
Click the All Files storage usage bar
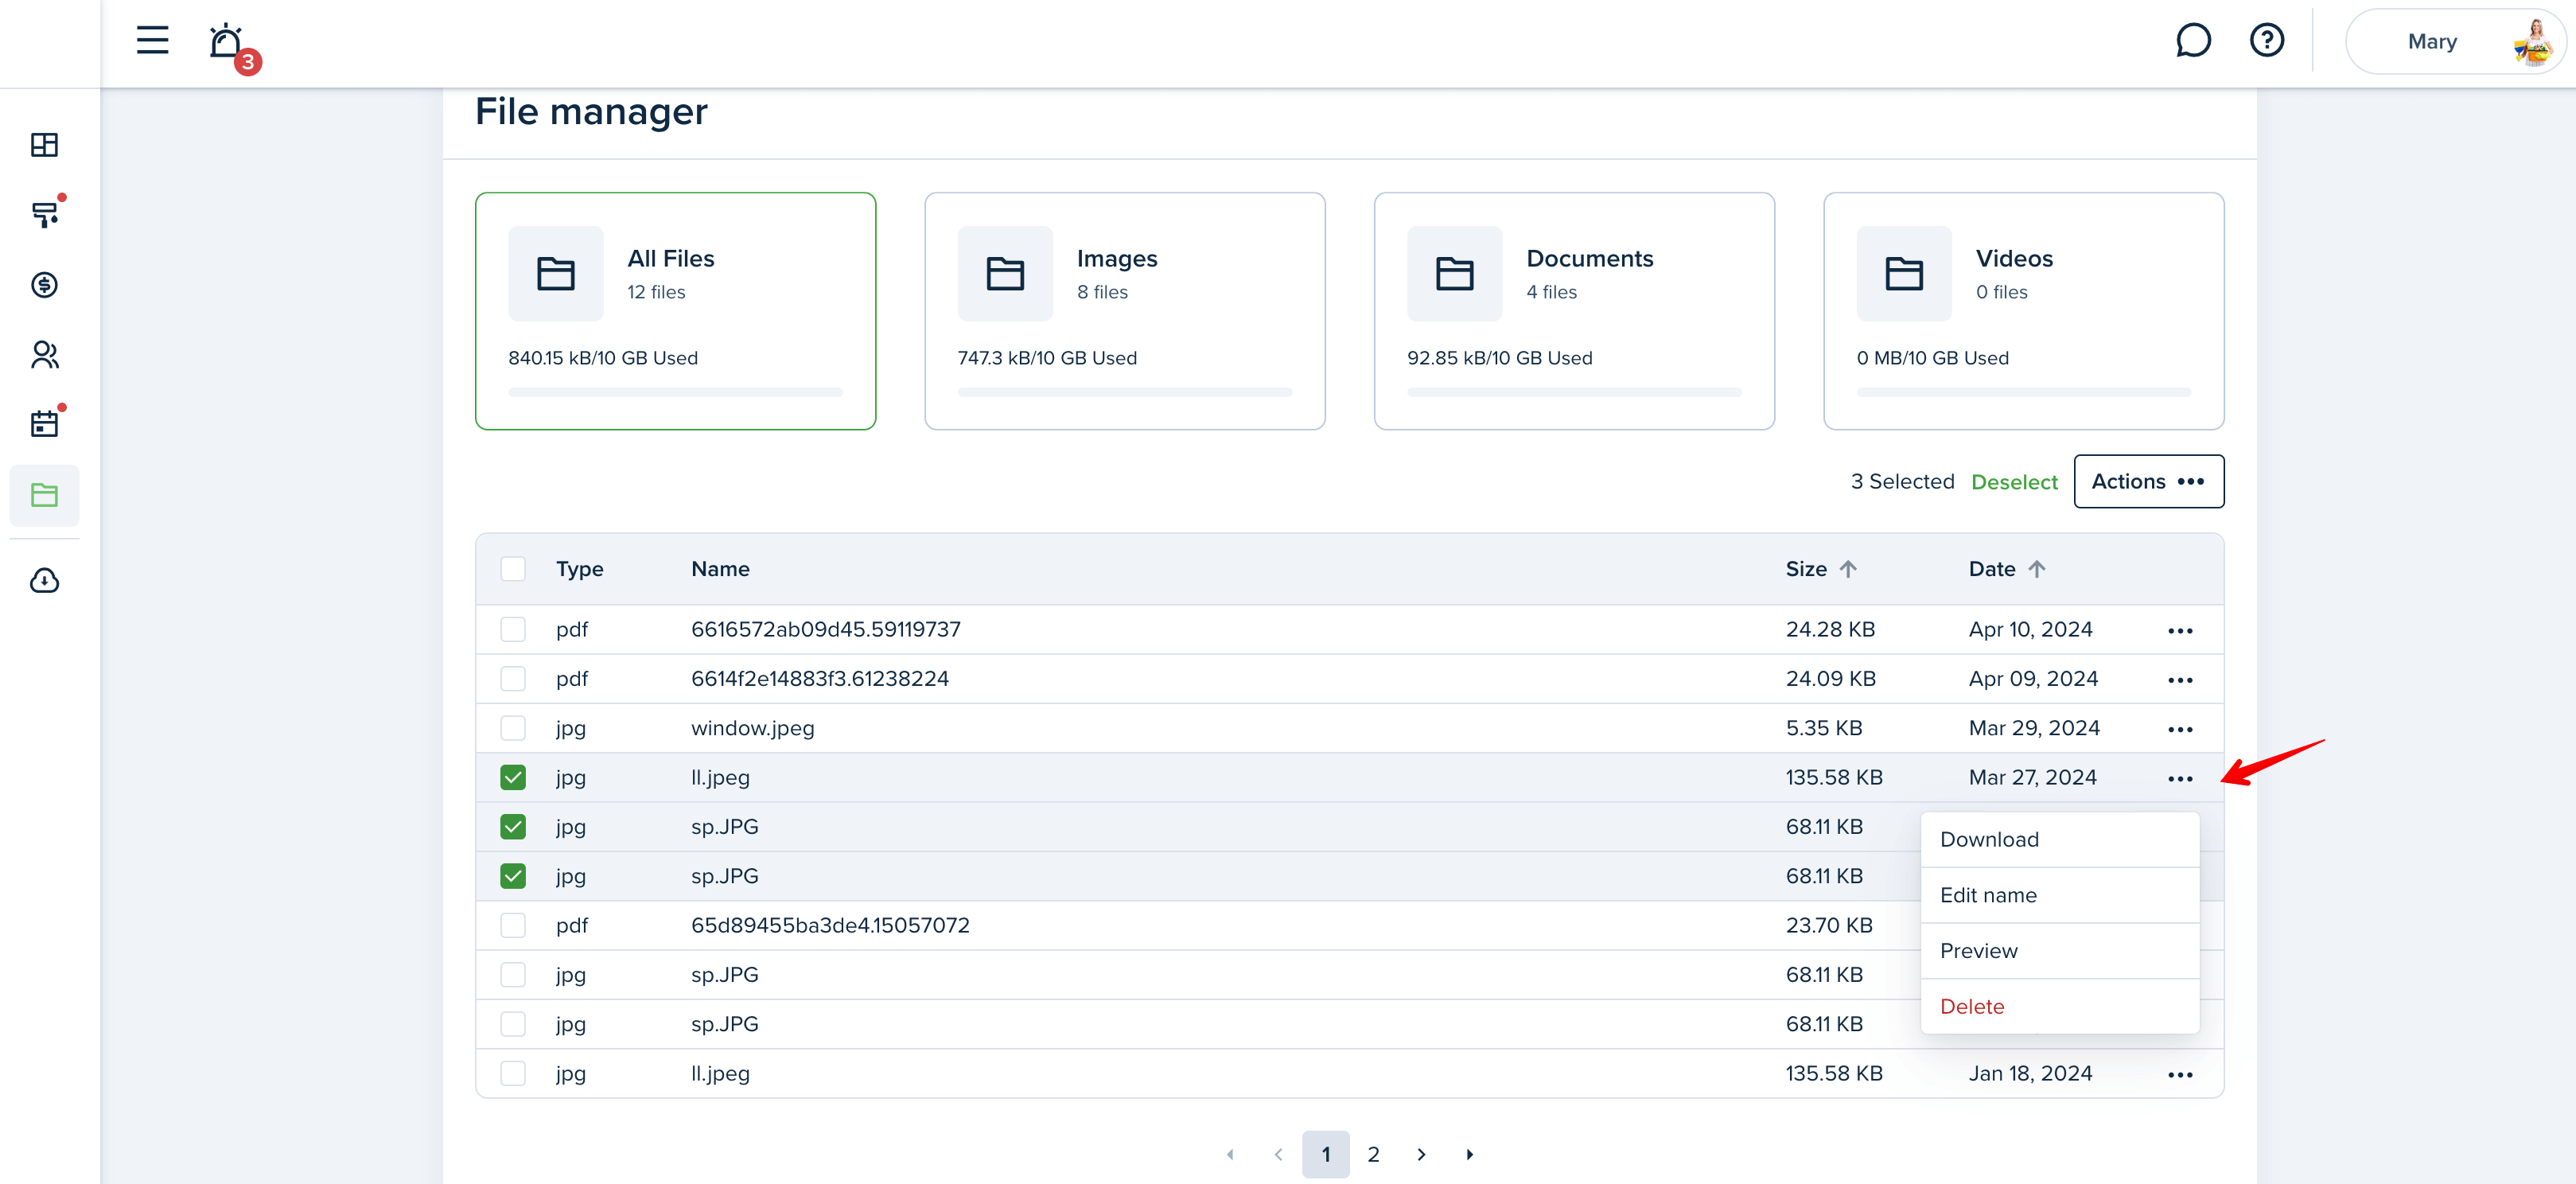pyautogui.click(x=675, y=392)
